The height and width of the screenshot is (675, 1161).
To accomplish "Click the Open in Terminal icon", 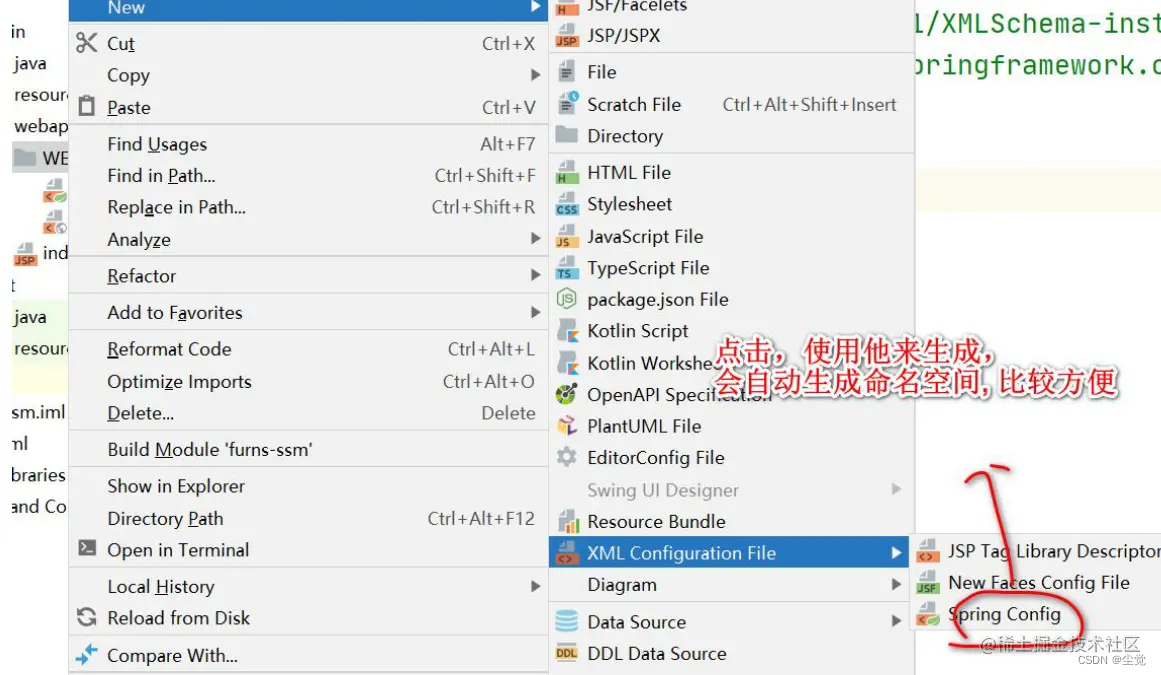I will (x=87, y=548).
